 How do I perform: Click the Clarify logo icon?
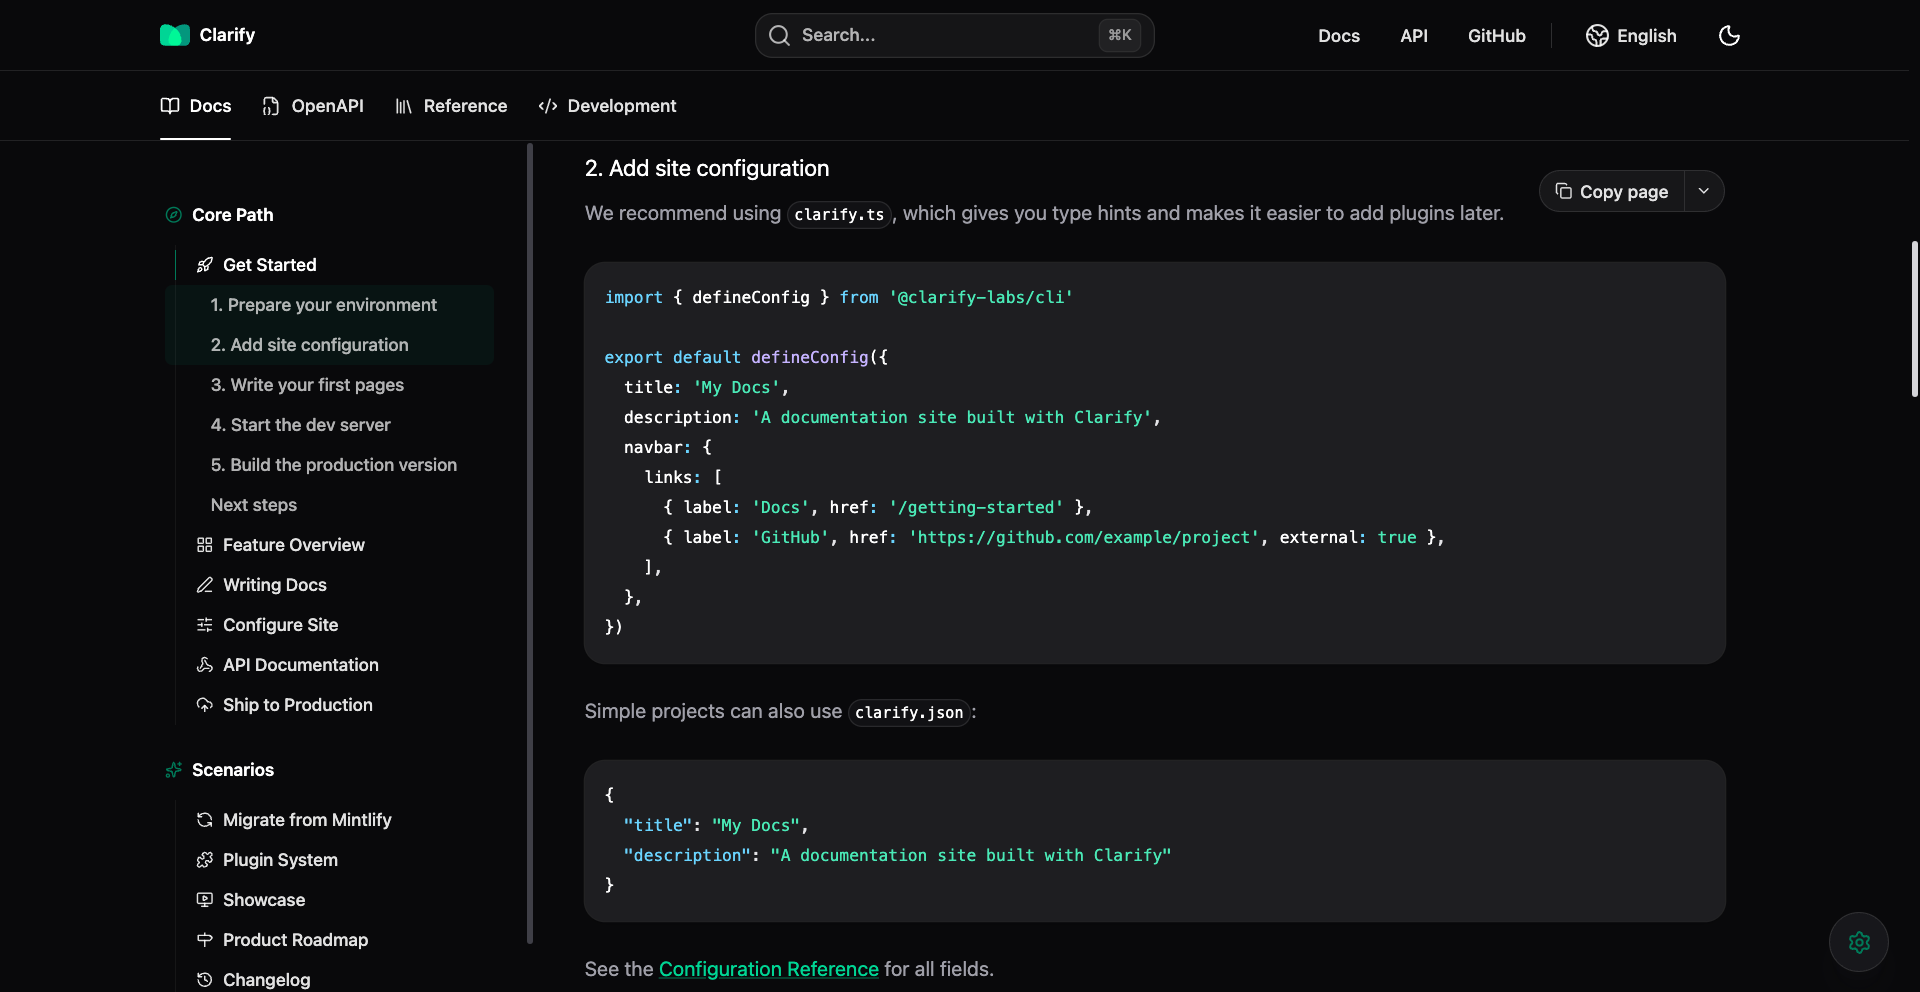[174, 35]
